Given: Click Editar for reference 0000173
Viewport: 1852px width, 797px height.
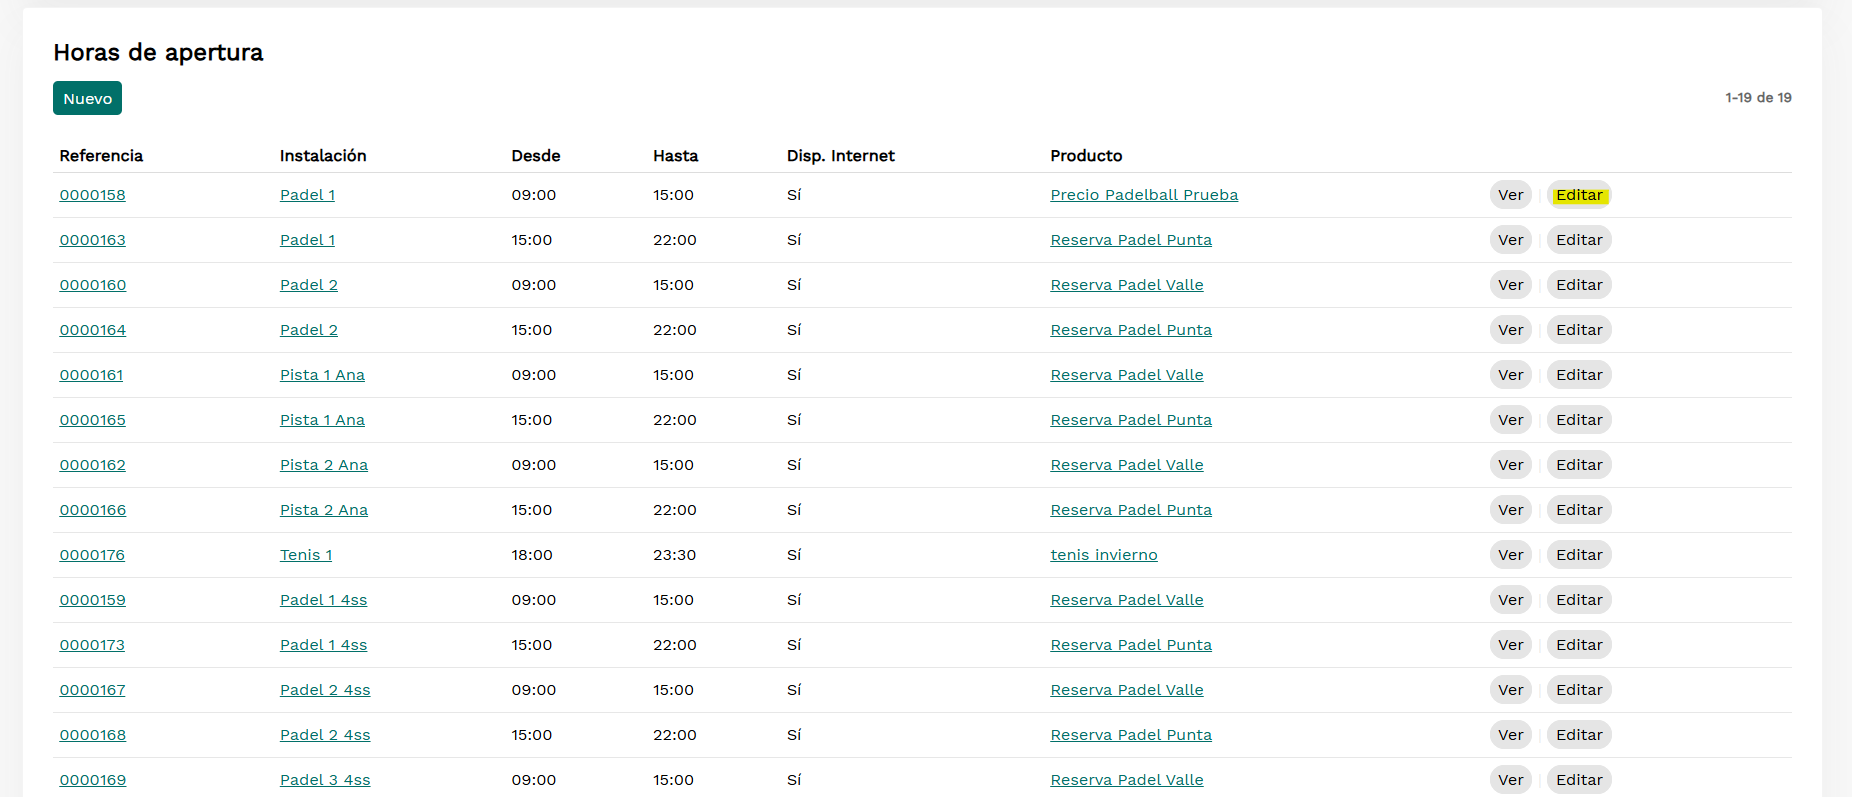Looking at the screenshot, I should point(1579,645).
